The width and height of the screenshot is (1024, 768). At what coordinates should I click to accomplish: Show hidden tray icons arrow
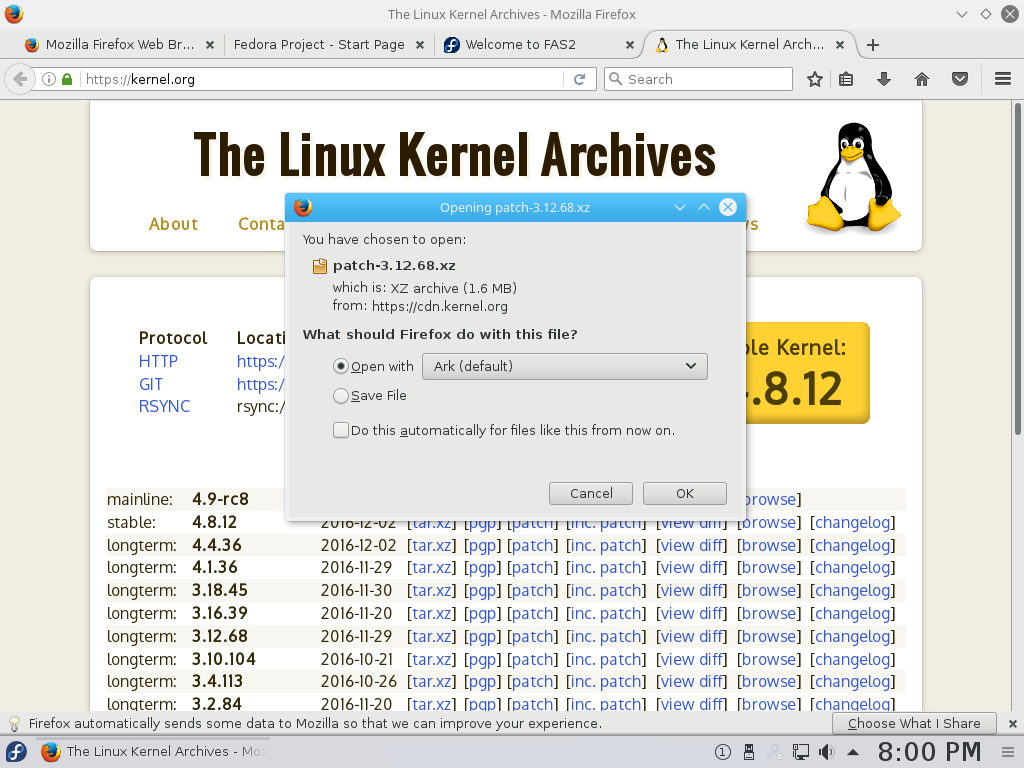point(853,752)
